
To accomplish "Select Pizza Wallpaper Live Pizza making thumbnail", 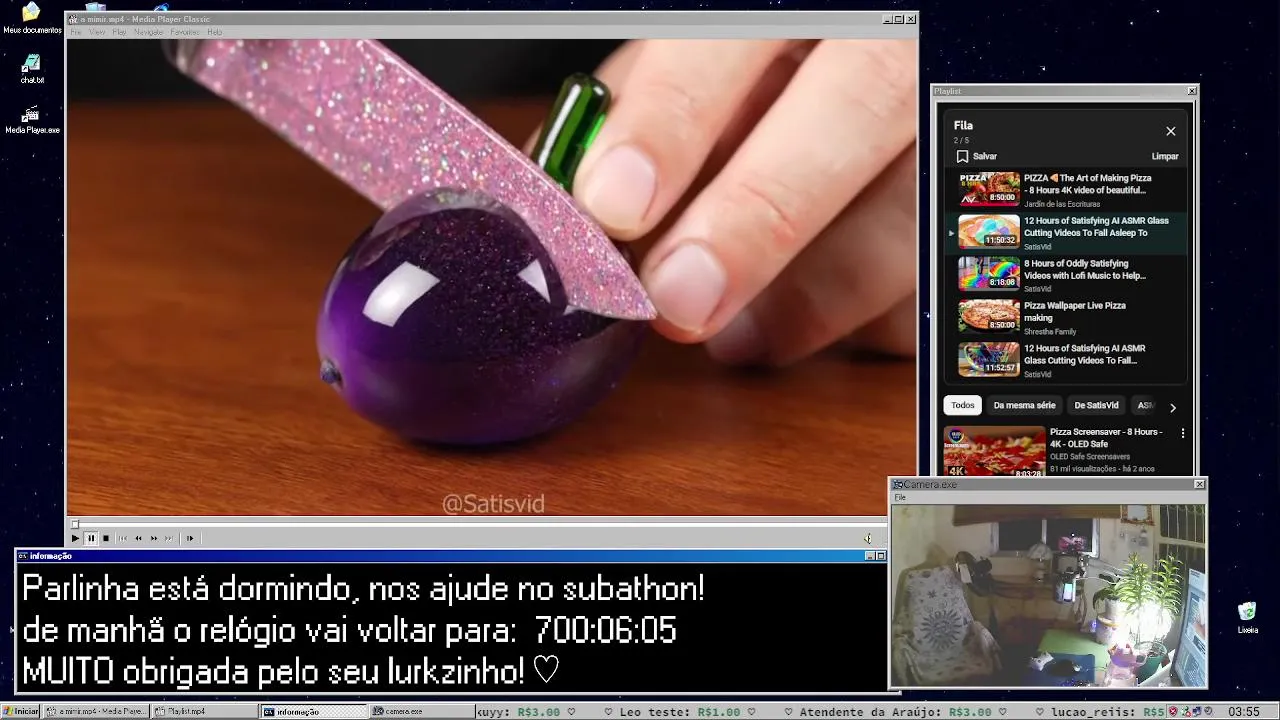I will click(x=989, y=316).
